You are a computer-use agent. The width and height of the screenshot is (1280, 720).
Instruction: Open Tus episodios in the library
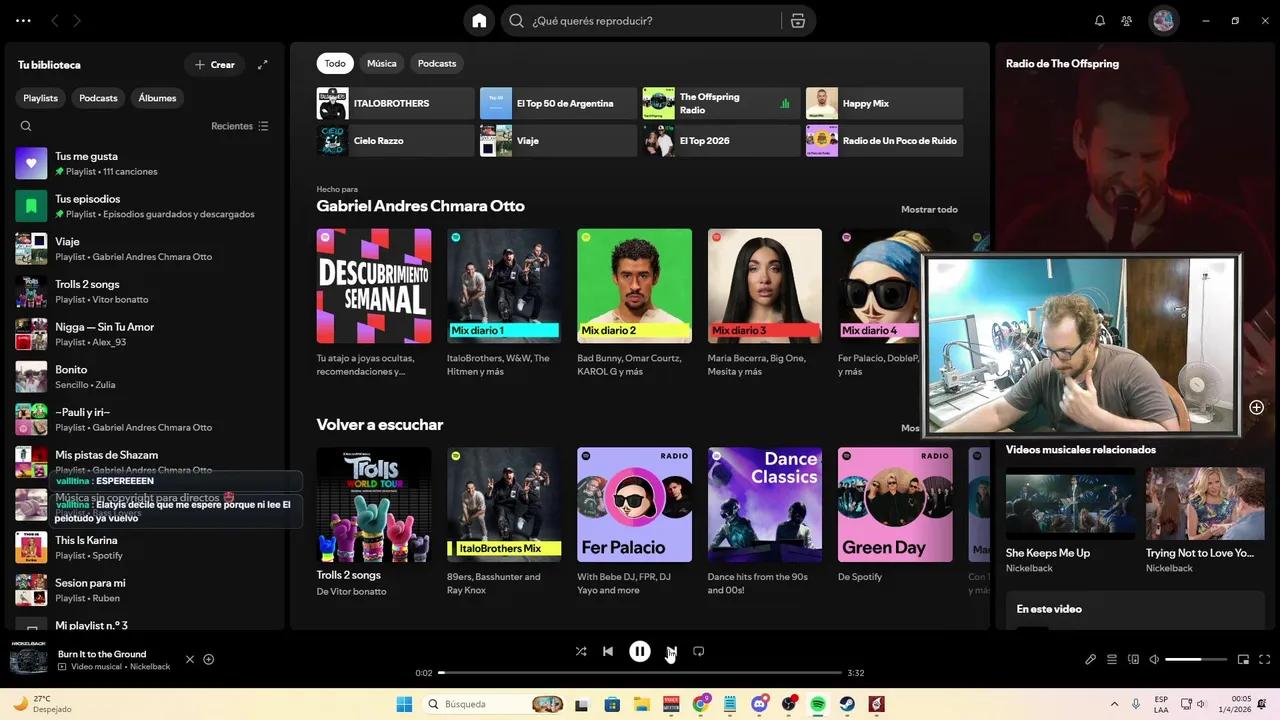tap(145, 206)
